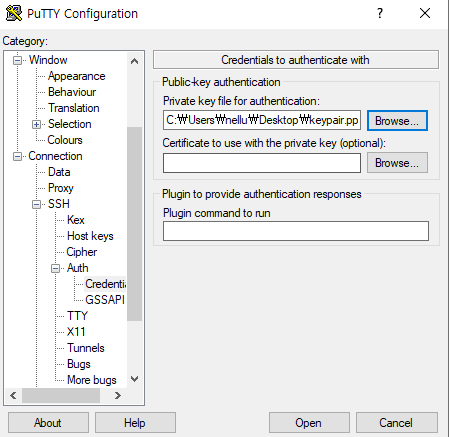Open the Appearance category
Viewport: 449px width, 437px height.
pyautogui.click(x=77, y=76)
